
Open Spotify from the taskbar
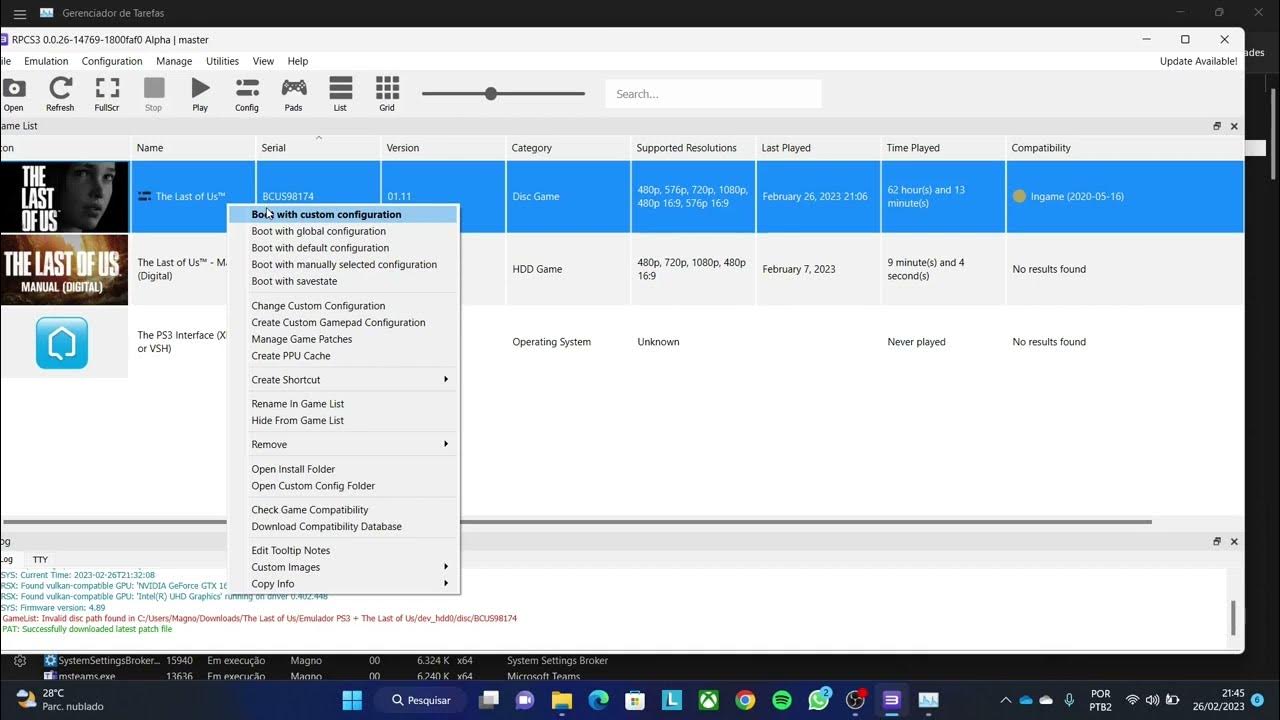coord(782,700)
